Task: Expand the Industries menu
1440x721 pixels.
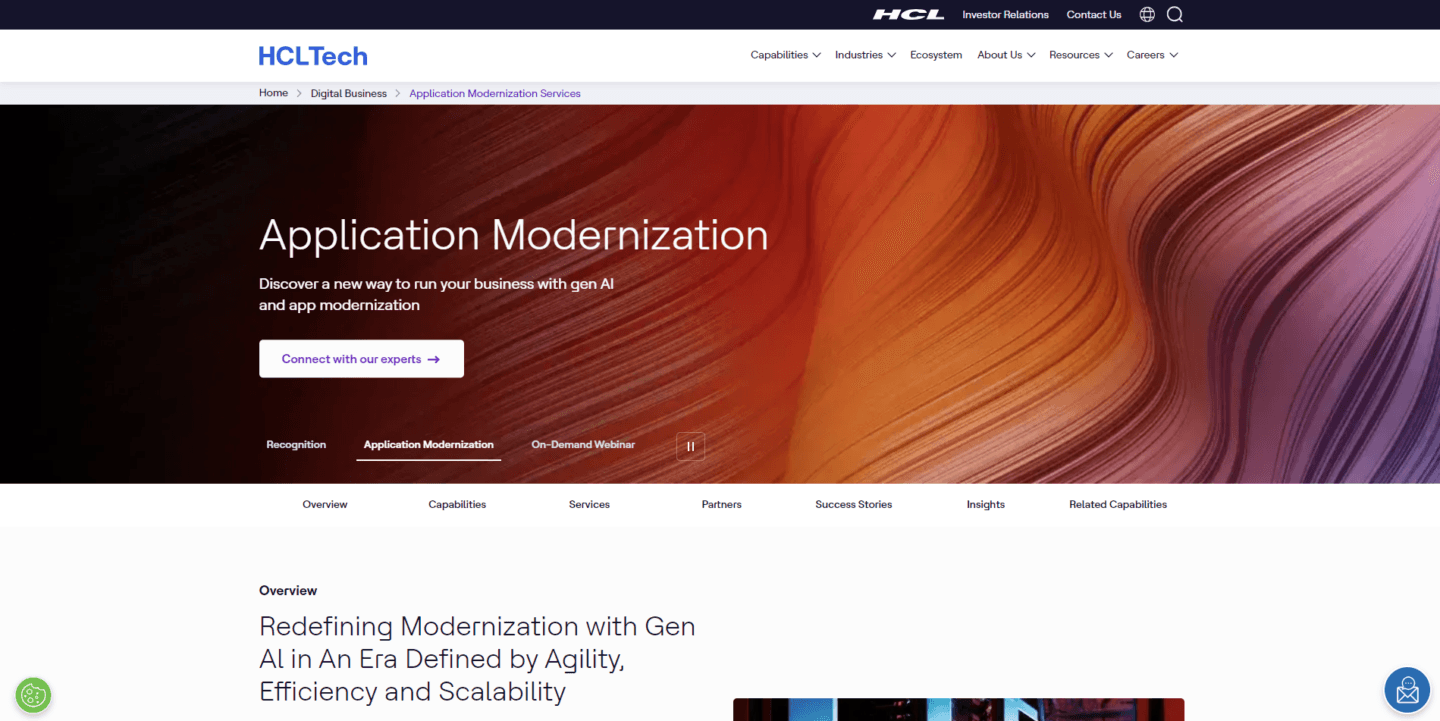Action: [x=865, y=55]
